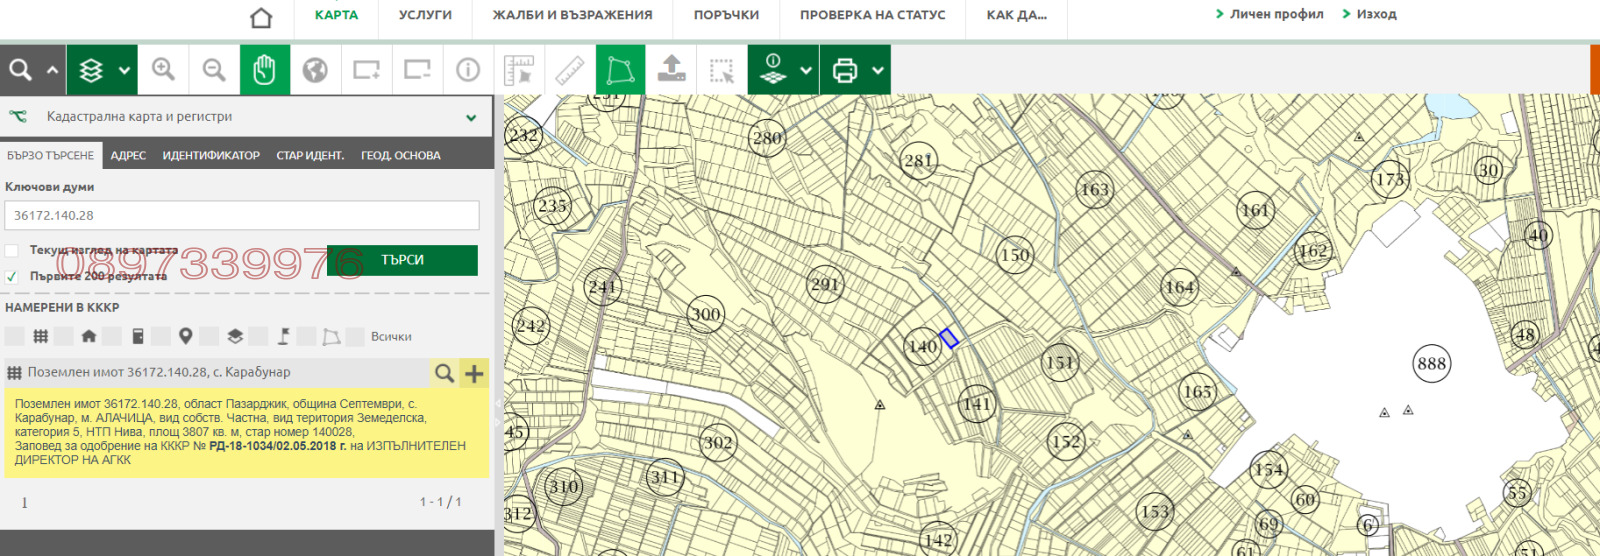Select the pan hand tool

(264, 70)
